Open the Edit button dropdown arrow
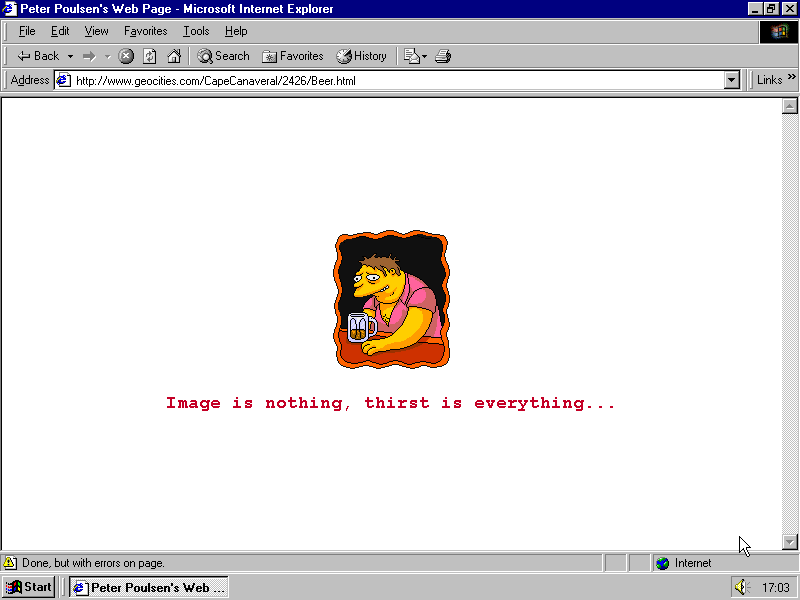The height and width of the screenshot is (600, 800). tap(424, 56)
